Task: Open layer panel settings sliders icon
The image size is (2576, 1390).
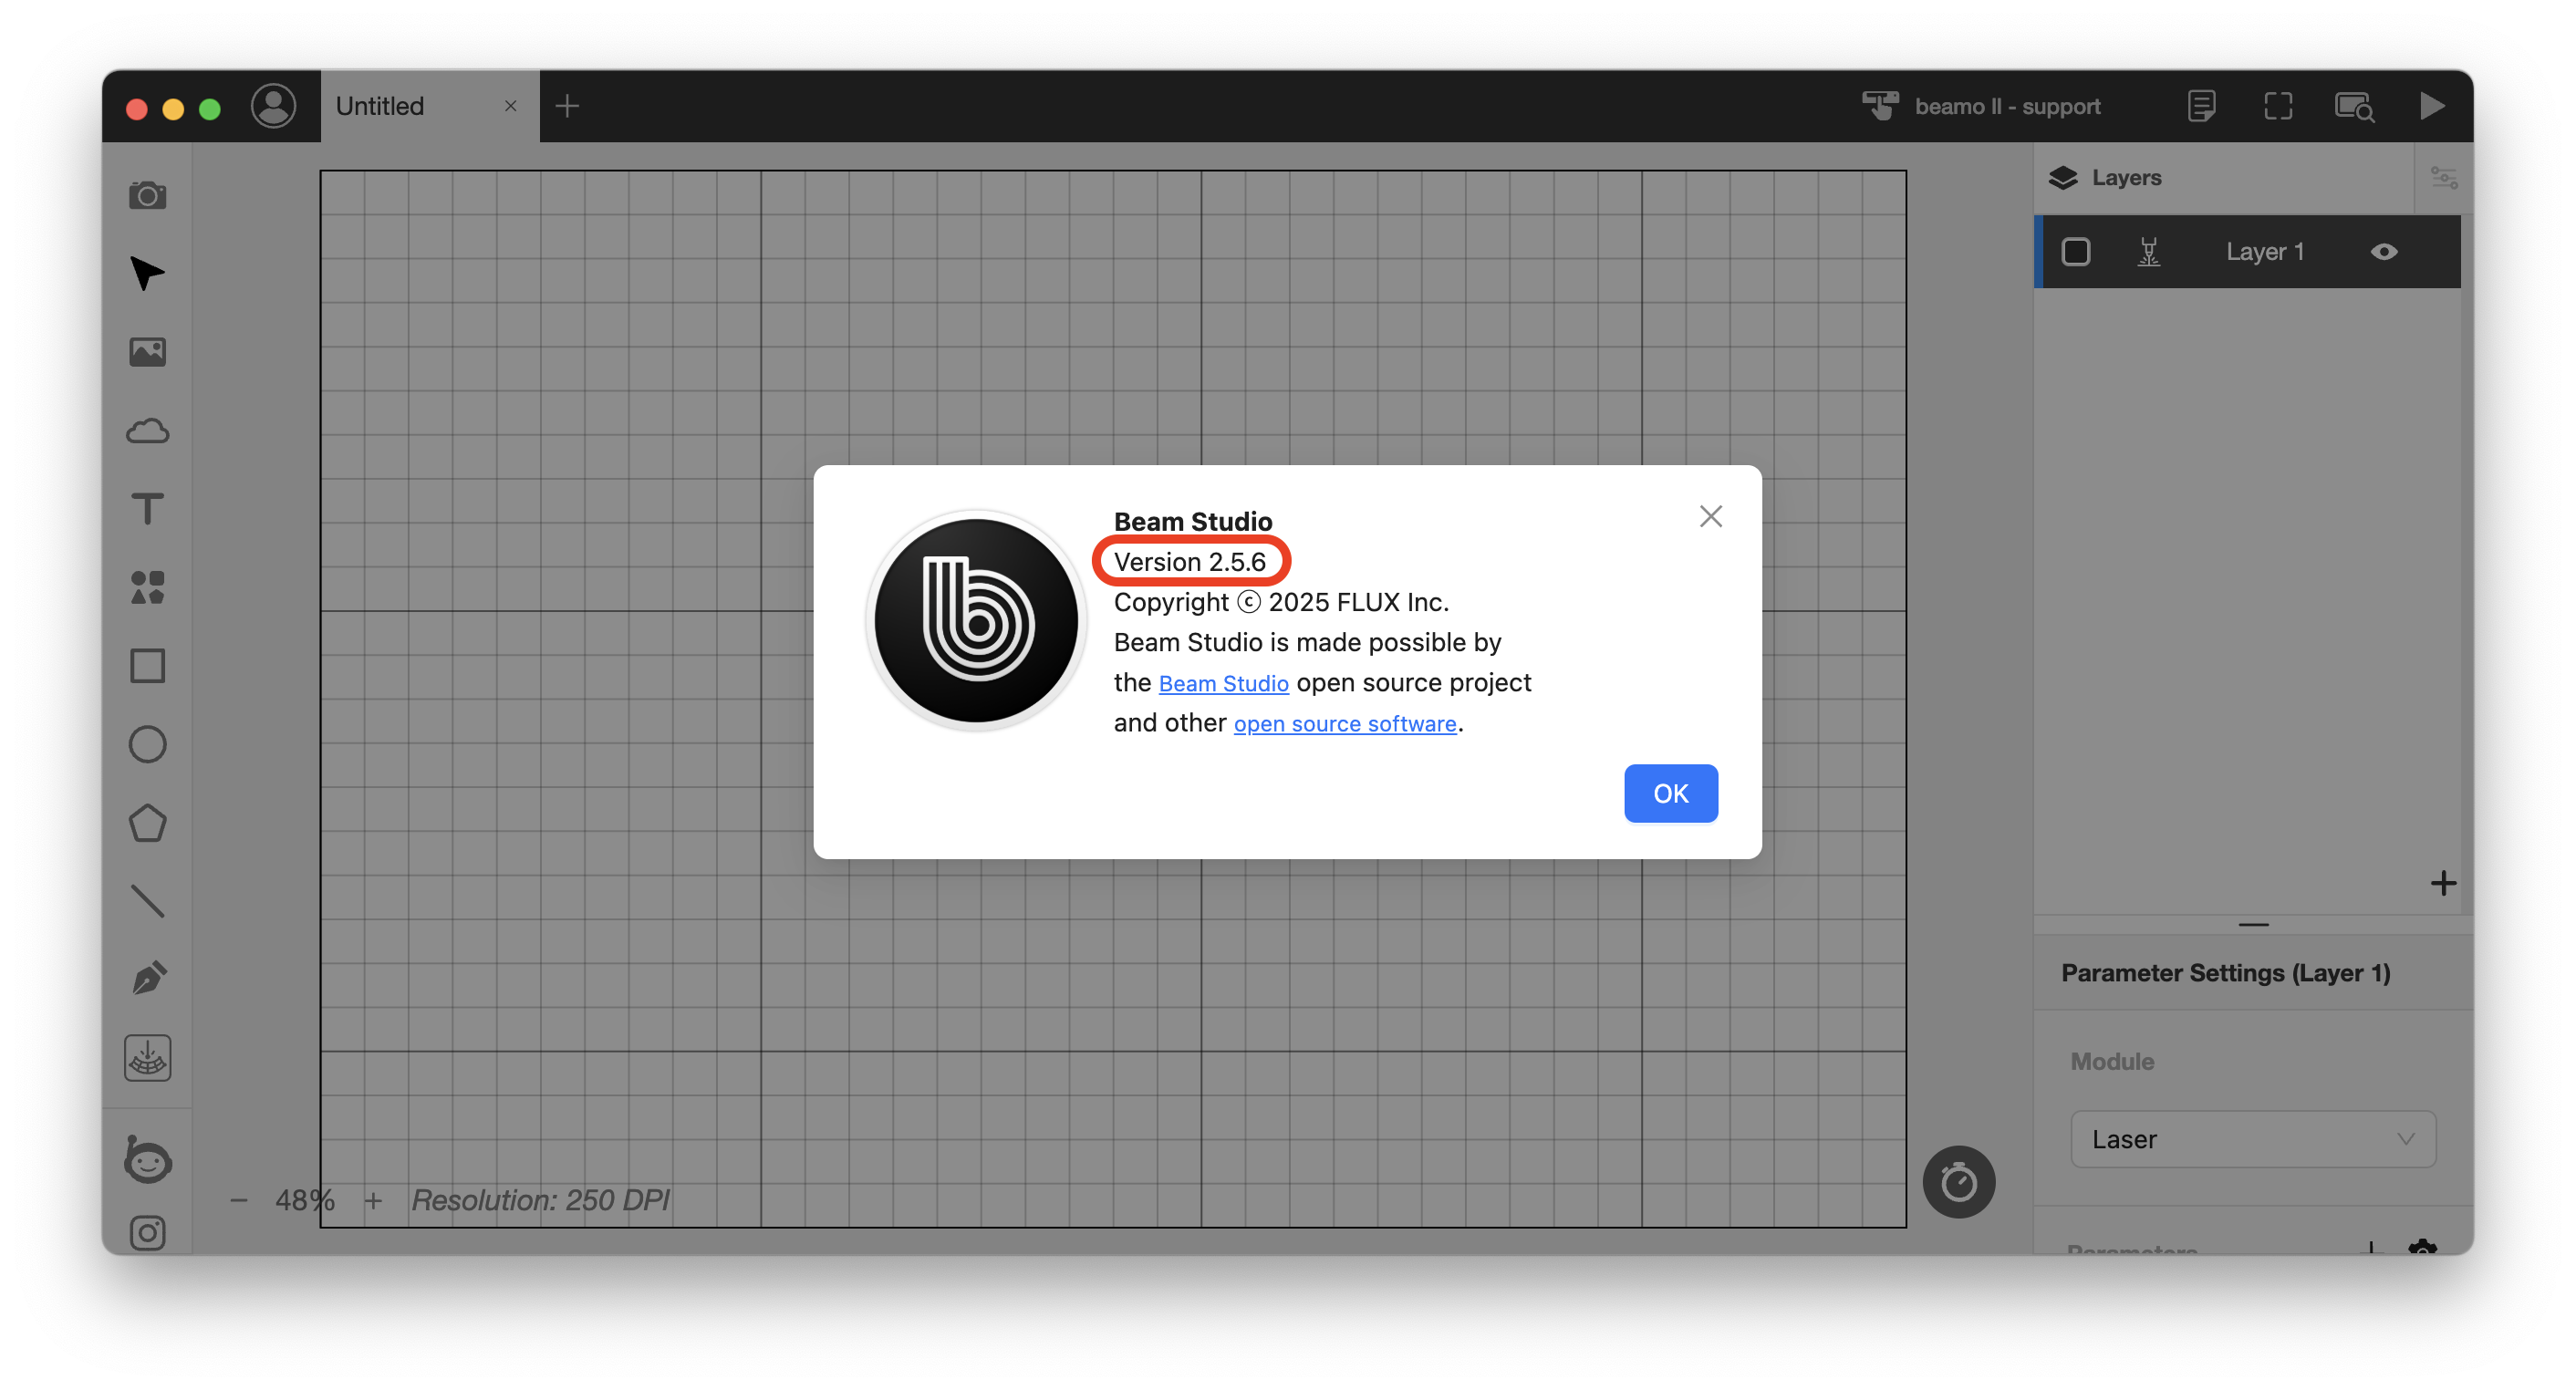Action: pyautogui.click(x=2443, y=178)
